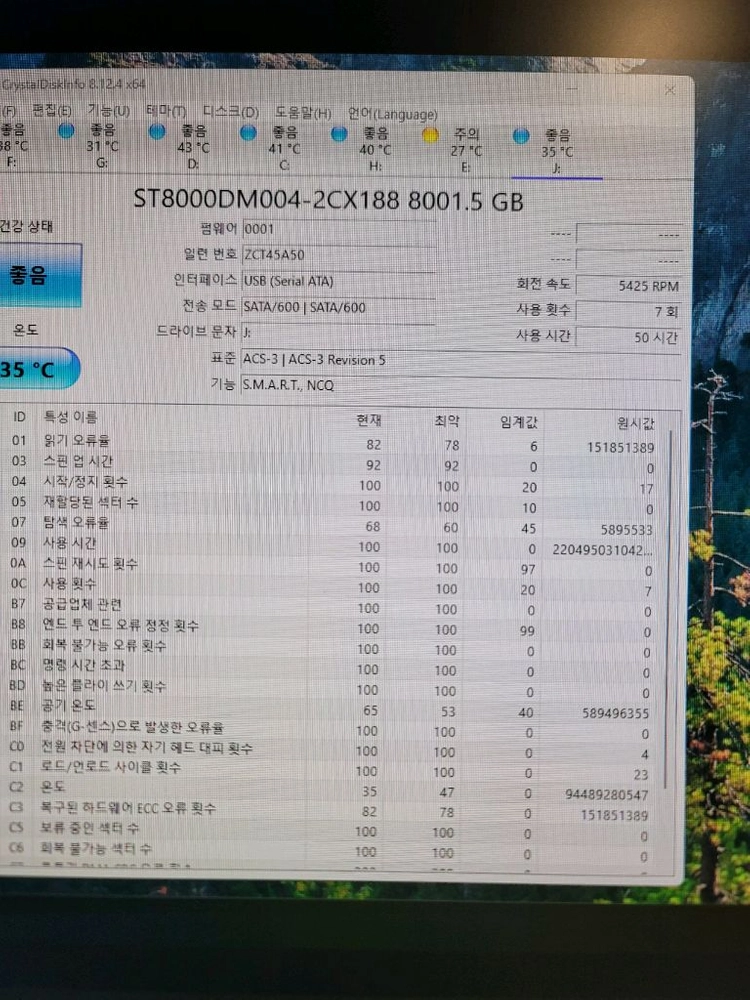Image resolution: width=750 pixels, height=1000 pixels.
Task: Click the 최악 column header
Action: point(446,421)
